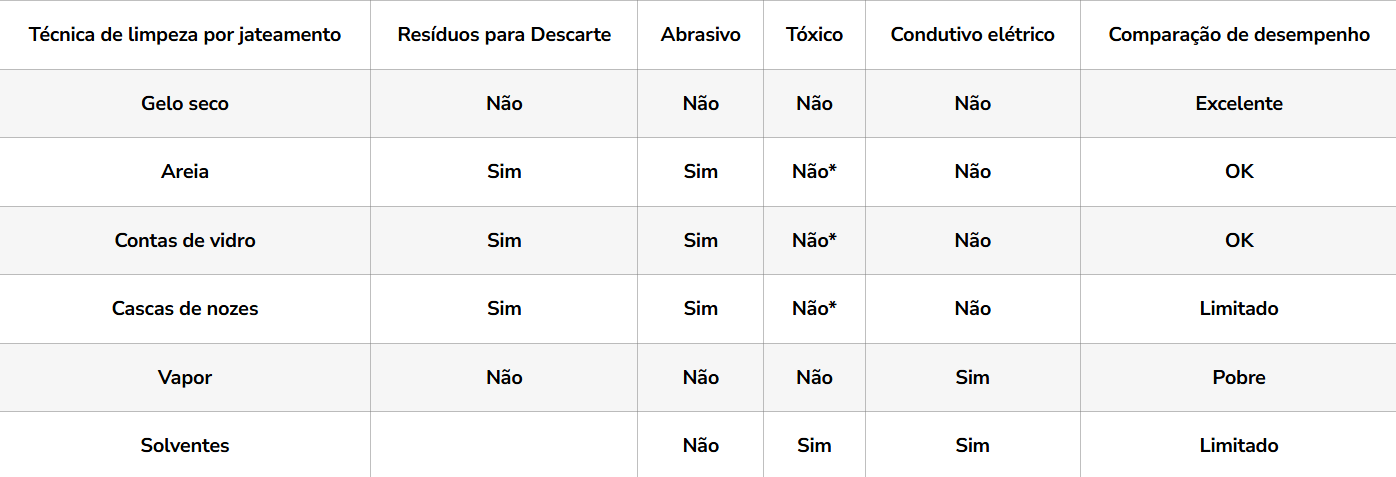This screenshot has width=1396, height=477.
Task: Click 'Limitado' in the Solventes row
Action: pos(1239,446)
